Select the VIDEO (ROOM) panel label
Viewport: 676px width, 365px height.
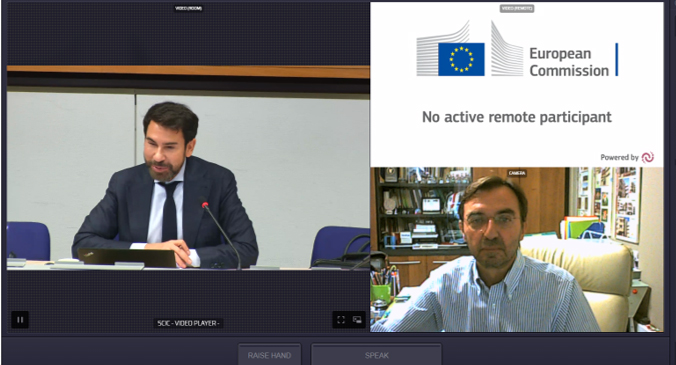(x=188, y=8)
